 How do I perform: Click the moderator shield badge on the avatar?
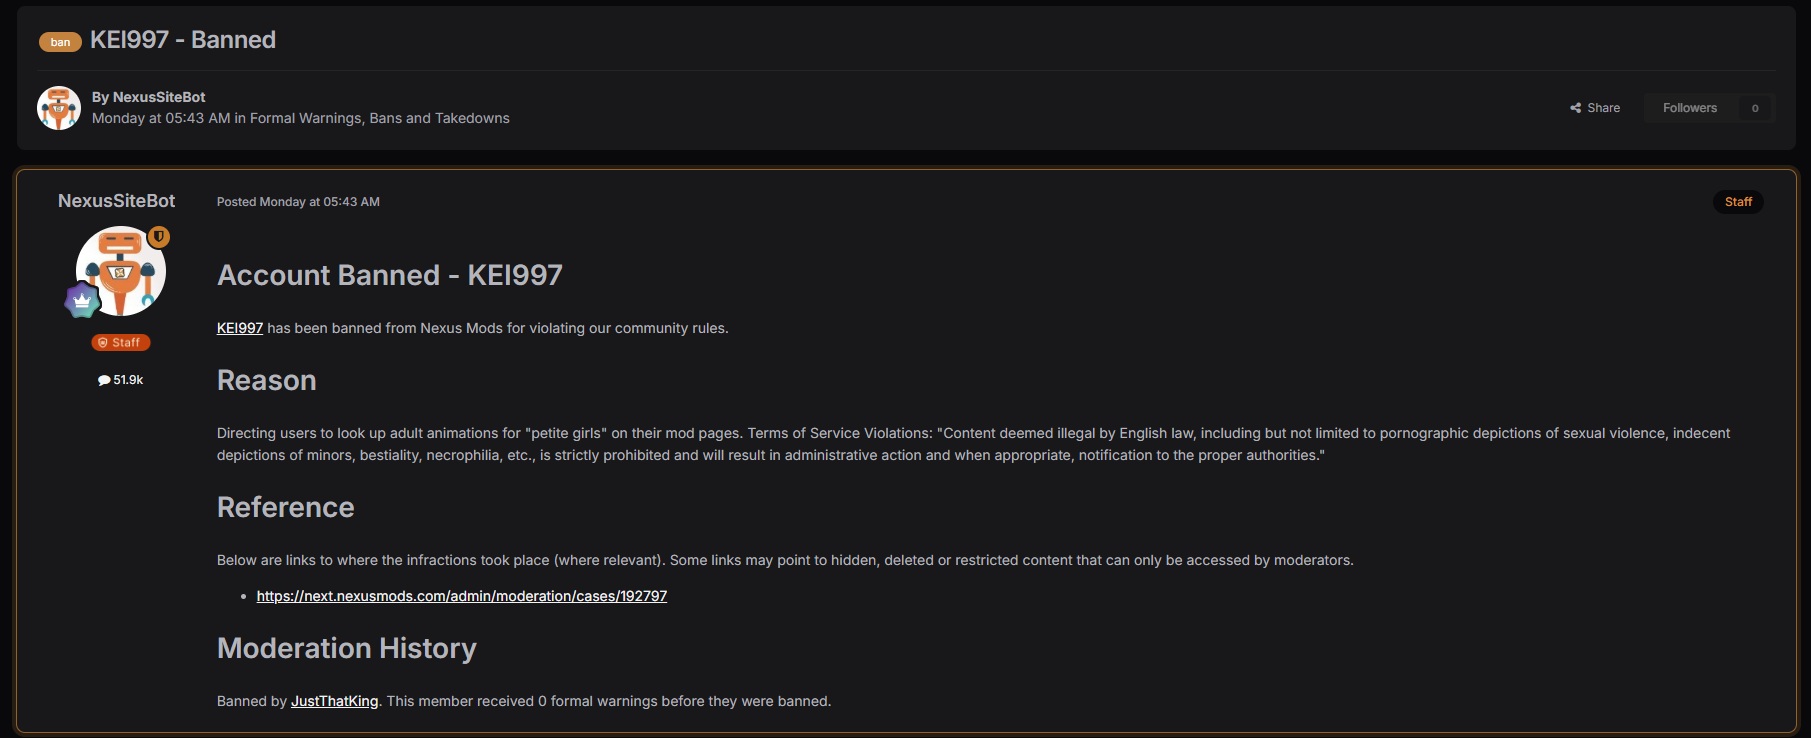pyautogui.click(x=159, y=237)
